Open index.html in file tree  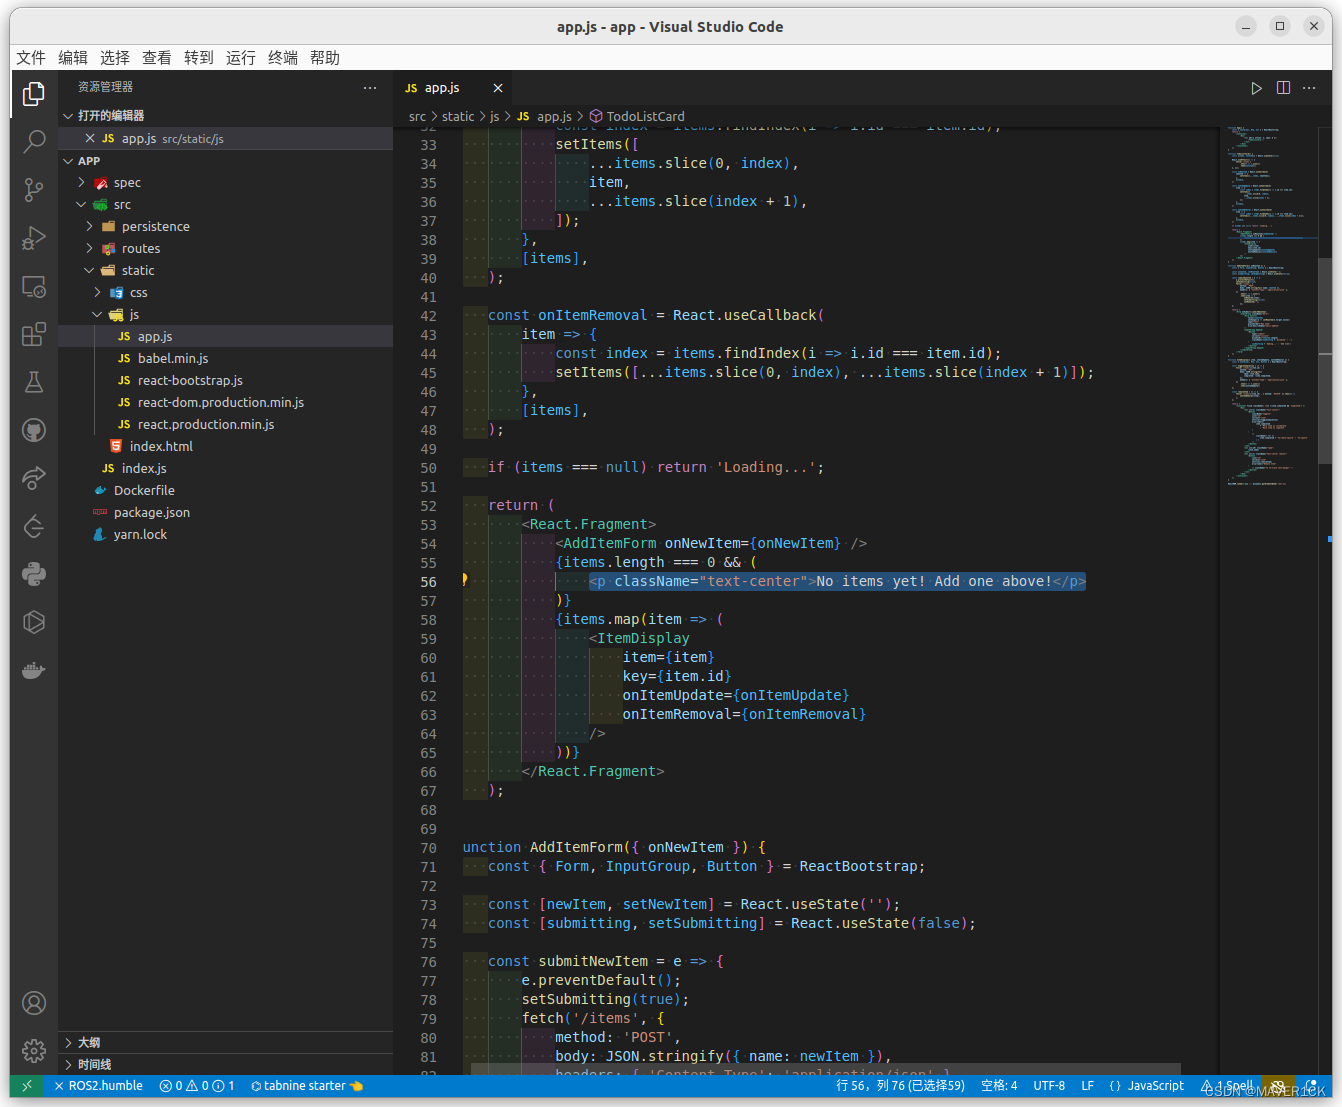click(225, 447)
